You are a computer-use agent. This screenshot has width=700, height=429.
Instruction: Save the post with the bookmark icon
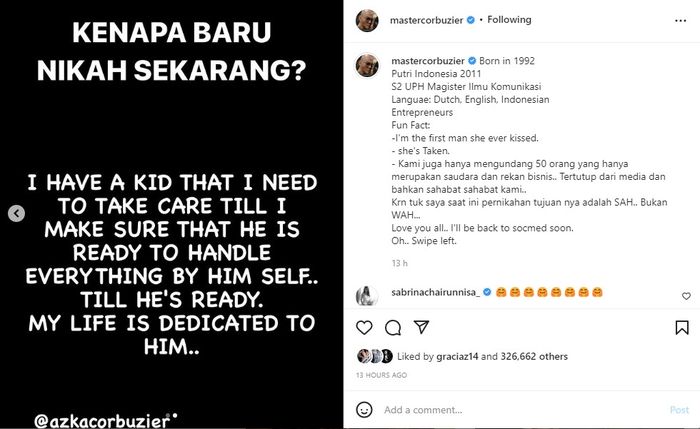[682, 328]
